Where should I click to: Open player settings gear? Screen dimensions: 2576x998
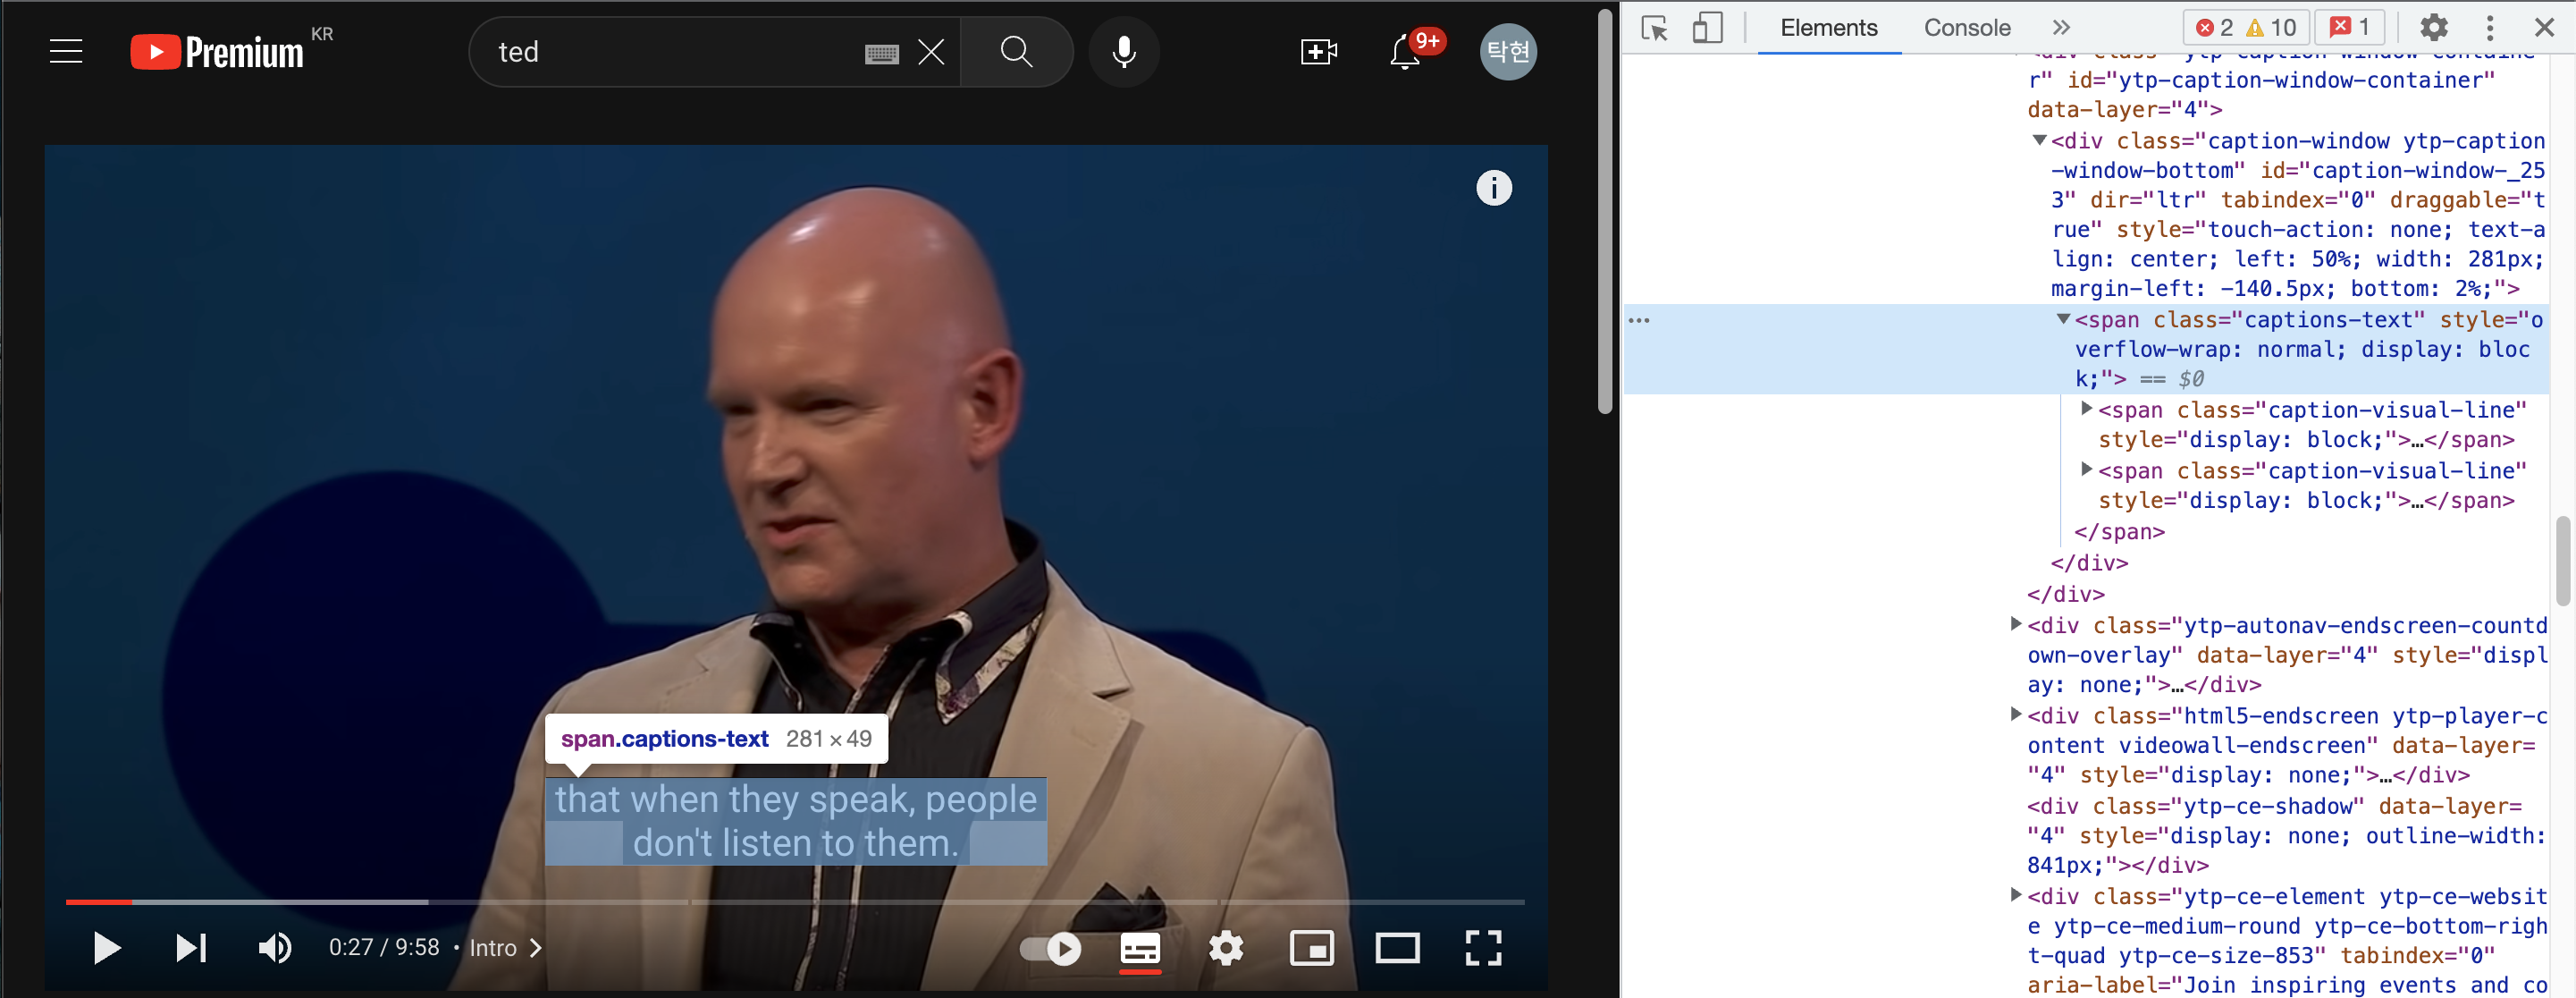[1225, 947]
